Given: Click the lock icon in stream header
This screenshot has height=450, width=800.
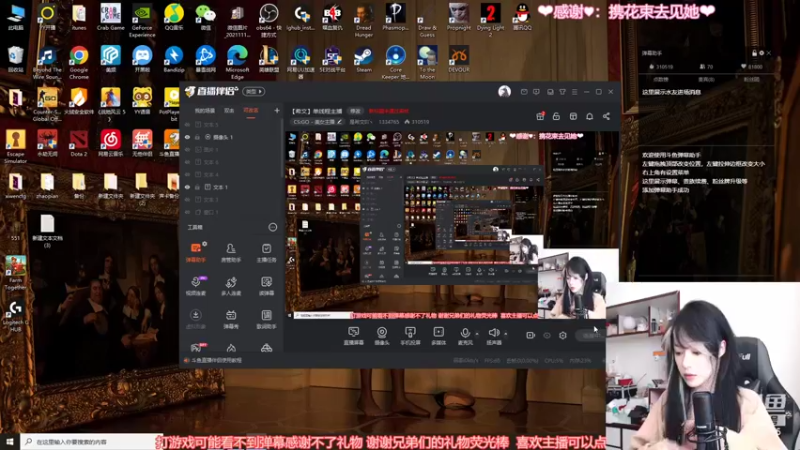Looking at the screenshot, I should [x=556, y=116].
